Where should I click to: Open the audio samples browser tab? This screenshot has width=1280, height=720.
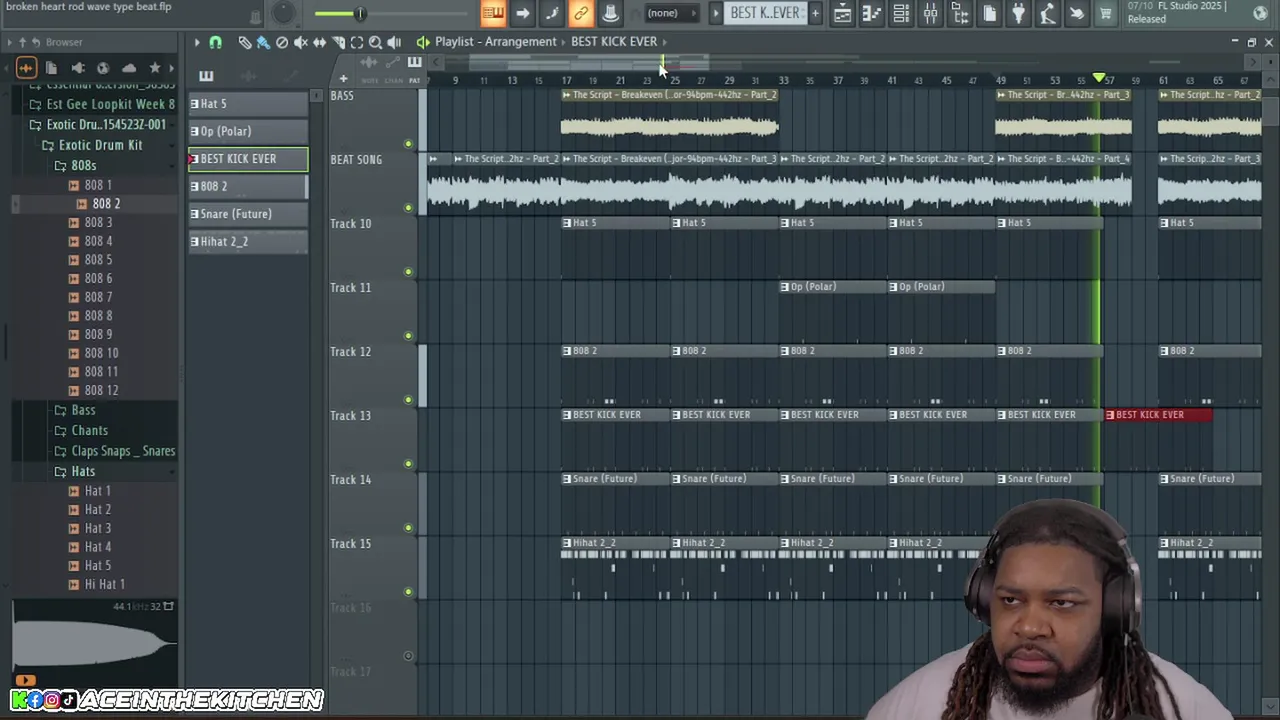click(26, 68)
